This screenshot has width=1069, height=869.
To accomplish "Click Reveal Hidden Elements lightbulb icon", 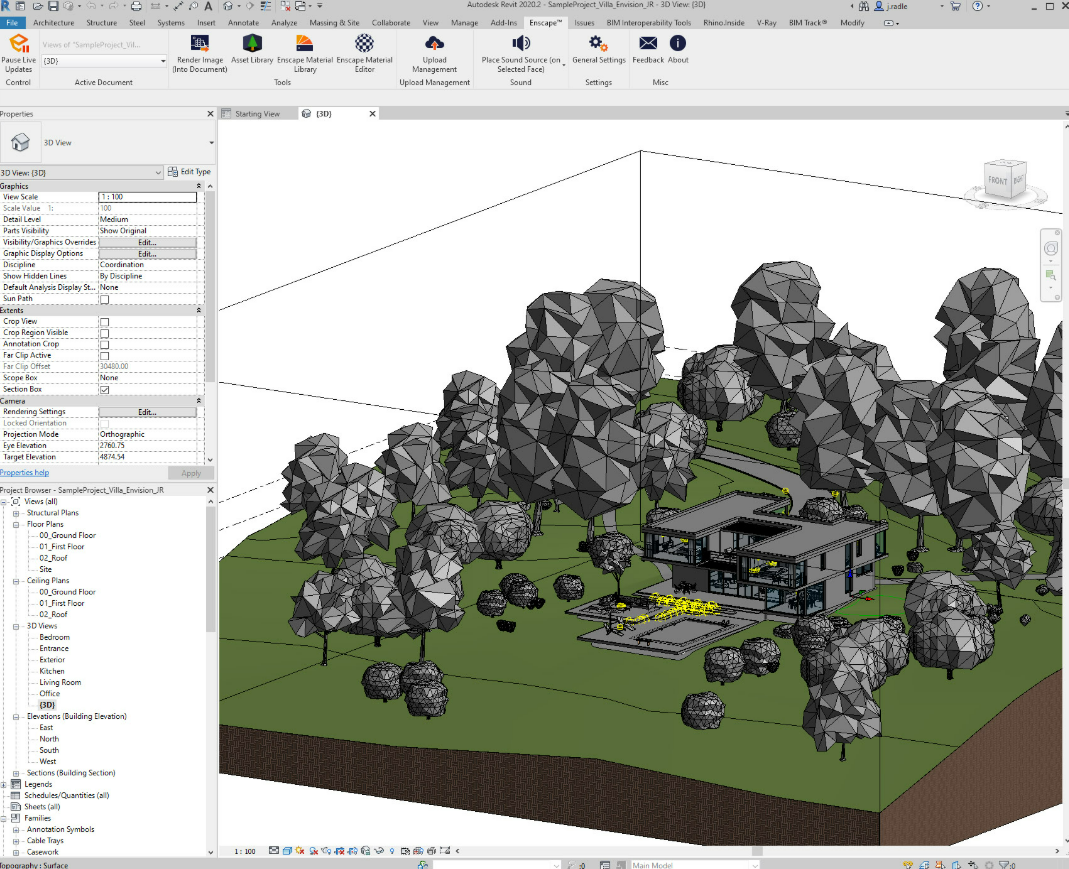I will [x=392, y=851].
